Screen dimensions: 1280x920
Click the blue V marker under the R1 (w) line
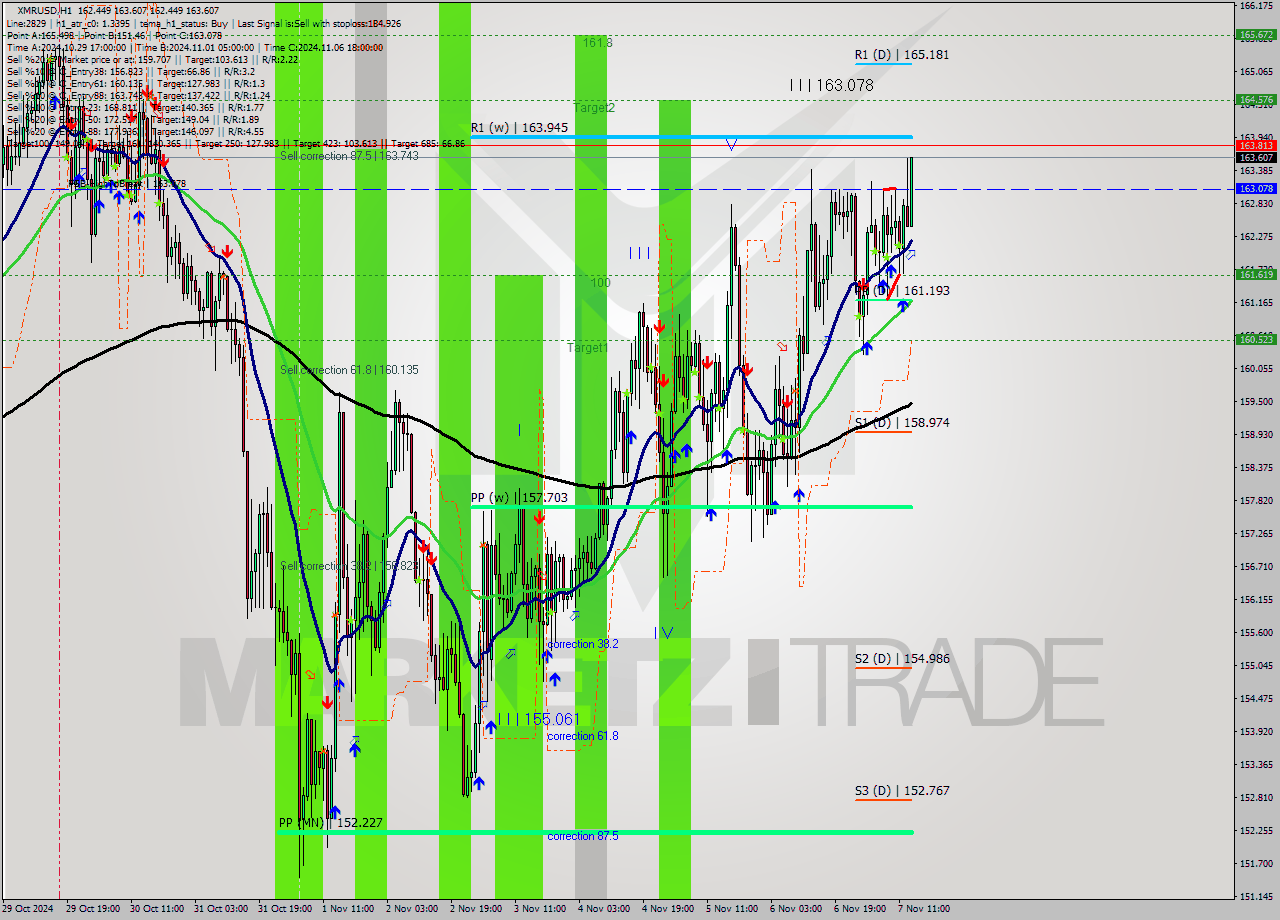pos(731,145)
